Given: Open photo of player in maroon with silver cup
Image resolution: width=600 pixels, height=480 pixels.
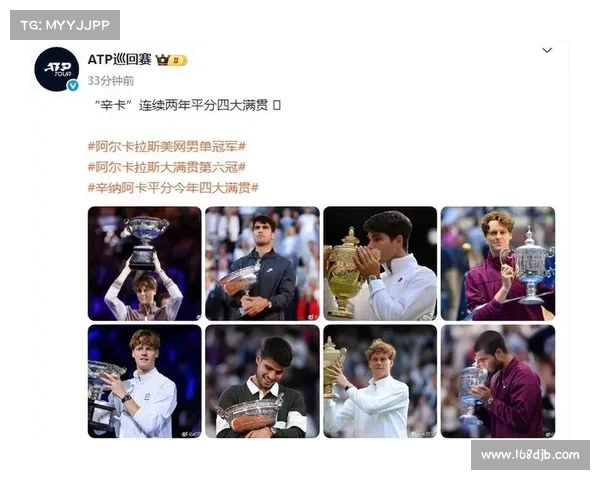Looking at the screenshot, I should pos(498,263).
